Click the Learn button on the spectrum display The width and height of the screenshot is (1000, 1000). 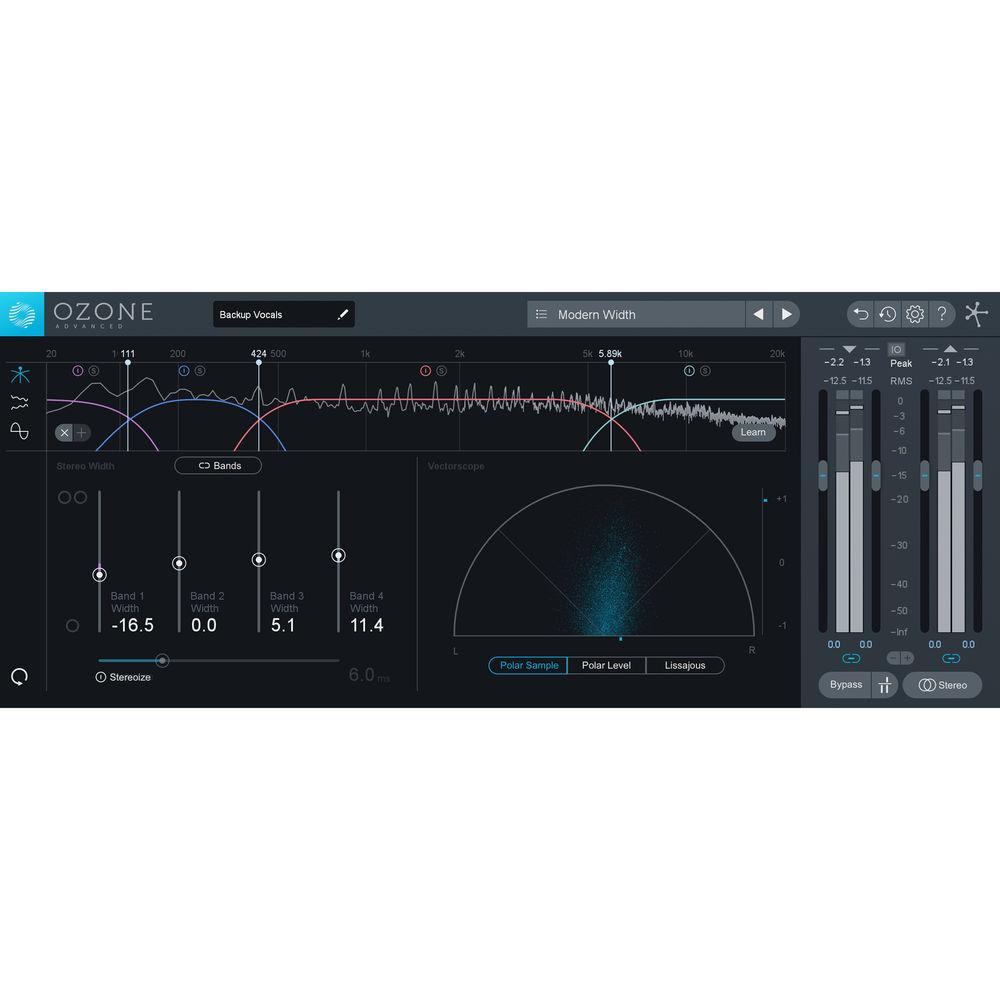(x=754, y=432)
